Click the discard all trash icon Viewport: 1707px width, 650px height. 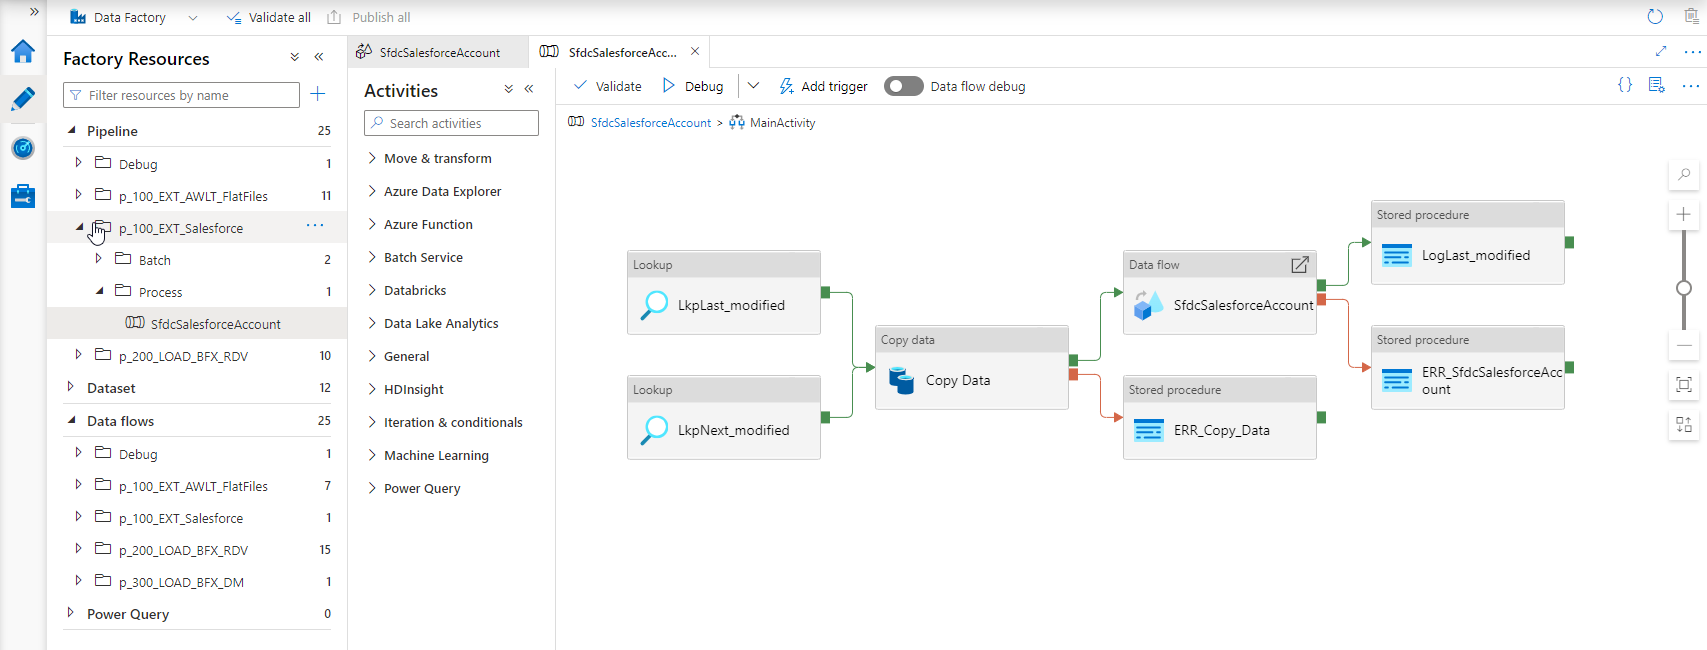click(1689, 17)
